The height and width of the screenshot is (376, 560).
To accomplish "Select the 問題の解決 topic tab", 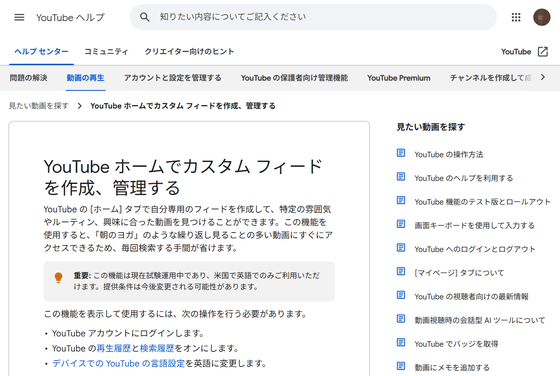I will [x=29, y=78].
